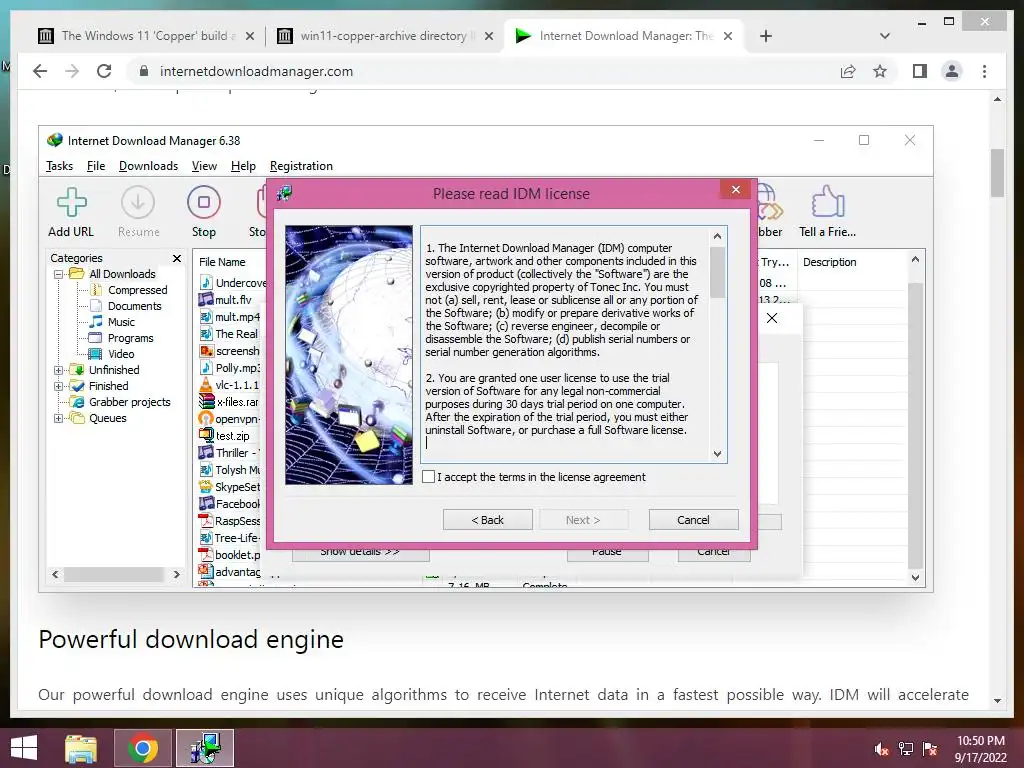Click the Add URL plus icon
This screenshot has width=1024, height=768.
[x=72, y=202]
